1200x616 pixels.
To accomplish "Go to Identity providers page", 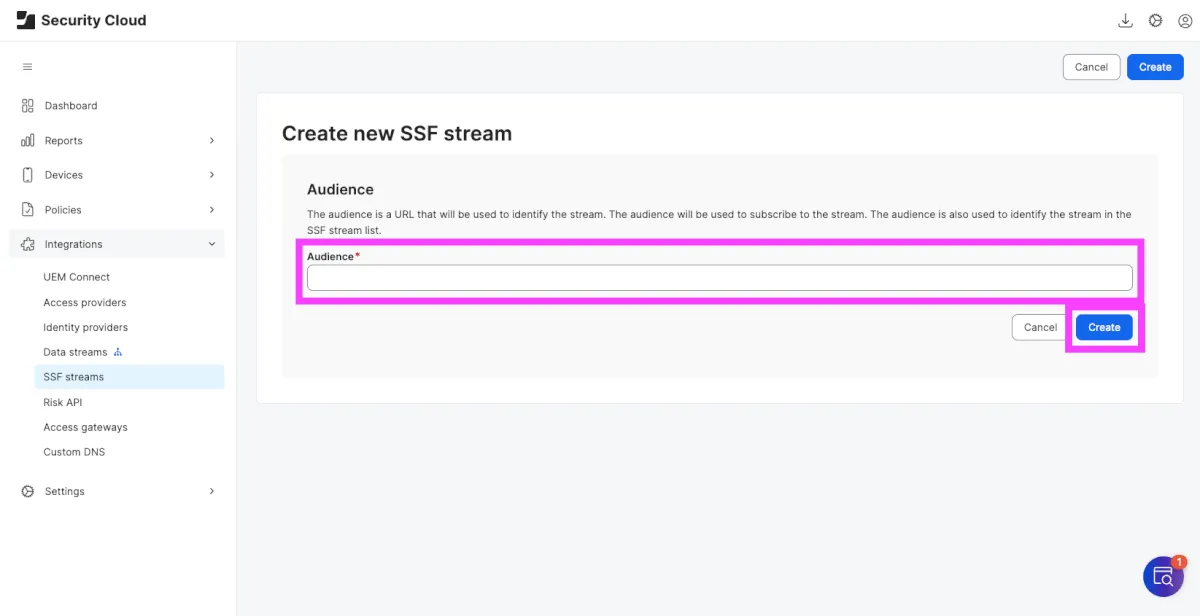I will pyautogui.click(x=86, y=327).
